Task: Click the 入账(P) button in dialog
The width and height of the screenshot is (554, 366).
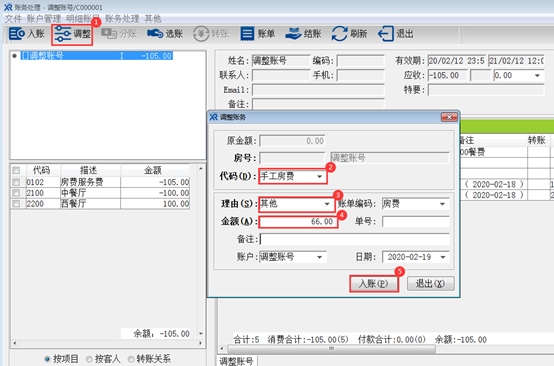Action: coord(374,284)
